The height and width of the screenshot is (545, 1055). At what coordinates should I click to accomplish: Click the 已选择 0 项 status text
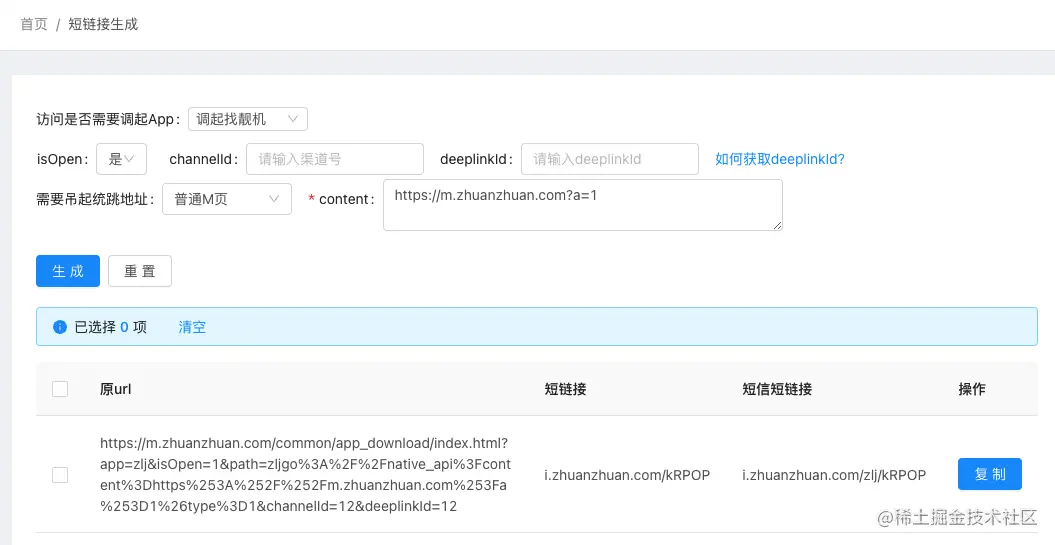click(110, 327)
